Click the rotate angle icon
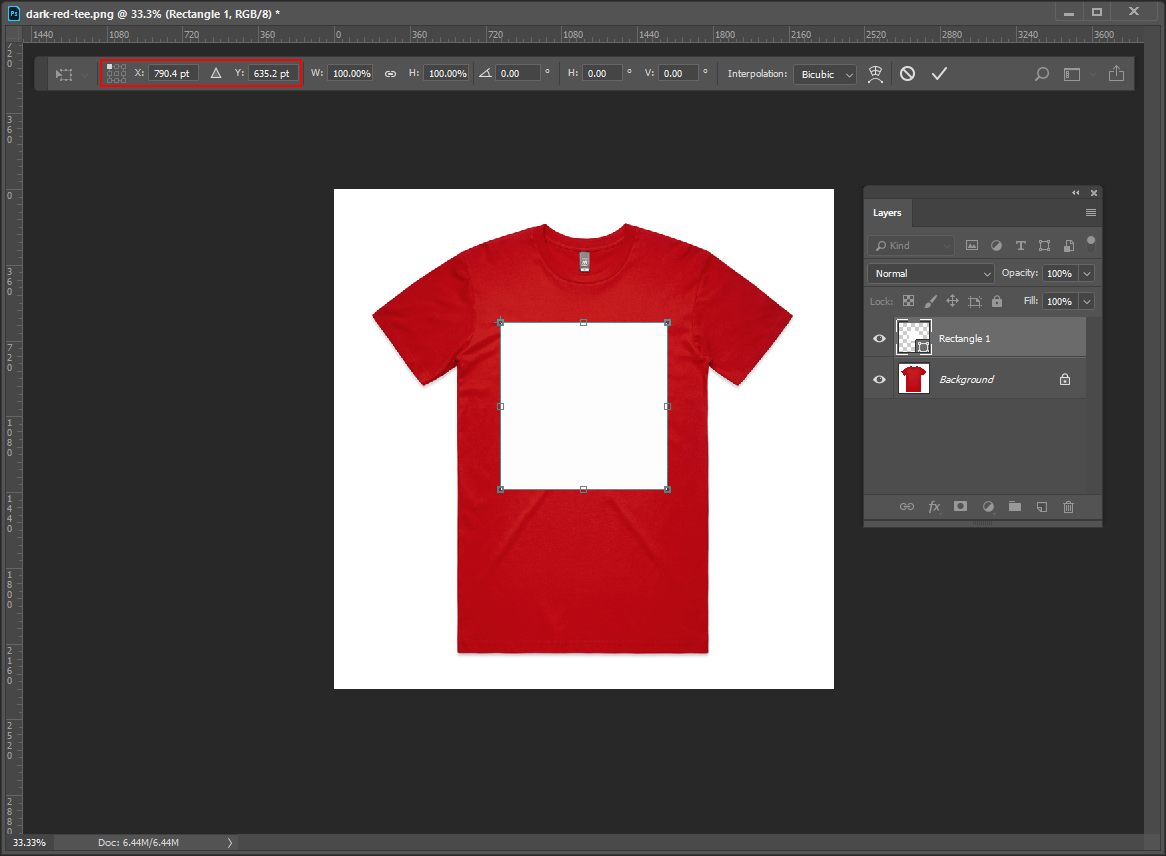 pyautogui.click(x=486, y=73)
